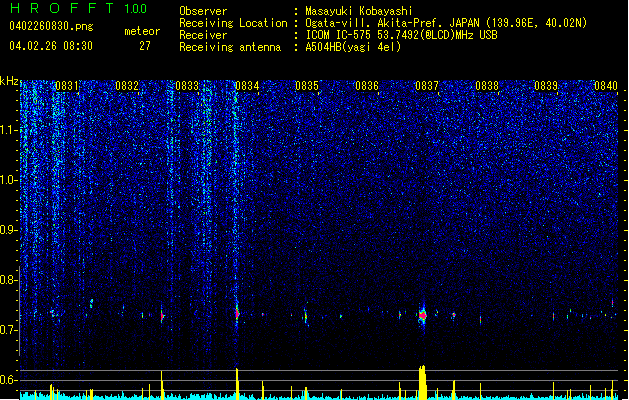This screenshot has height=400, width=629.
Task: Click the 0833 time marker
Action: [x=187, y=86]
